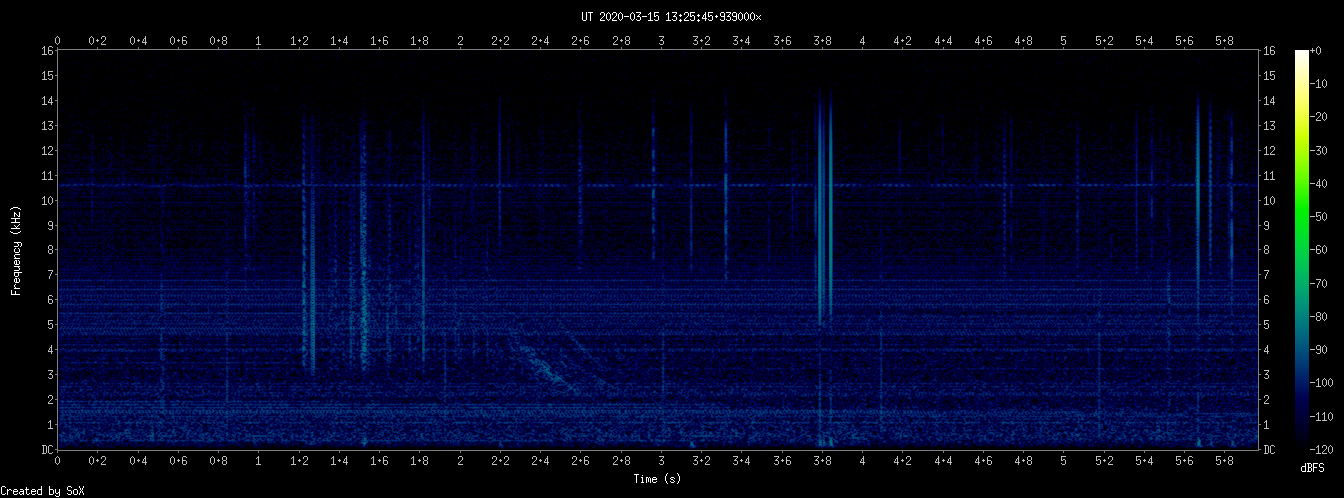The image size is (1344, 498).
Task: Click the white top of the color scale bar
Action: coord(1301,54)
